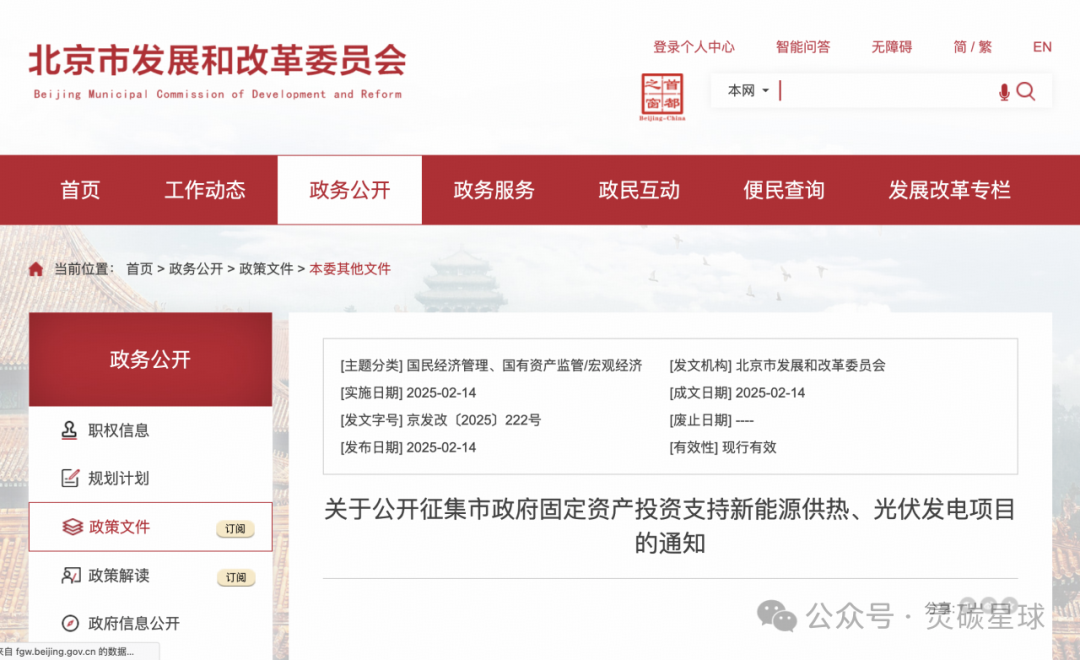Open 政府信息公开 in the sidebar

134,623
